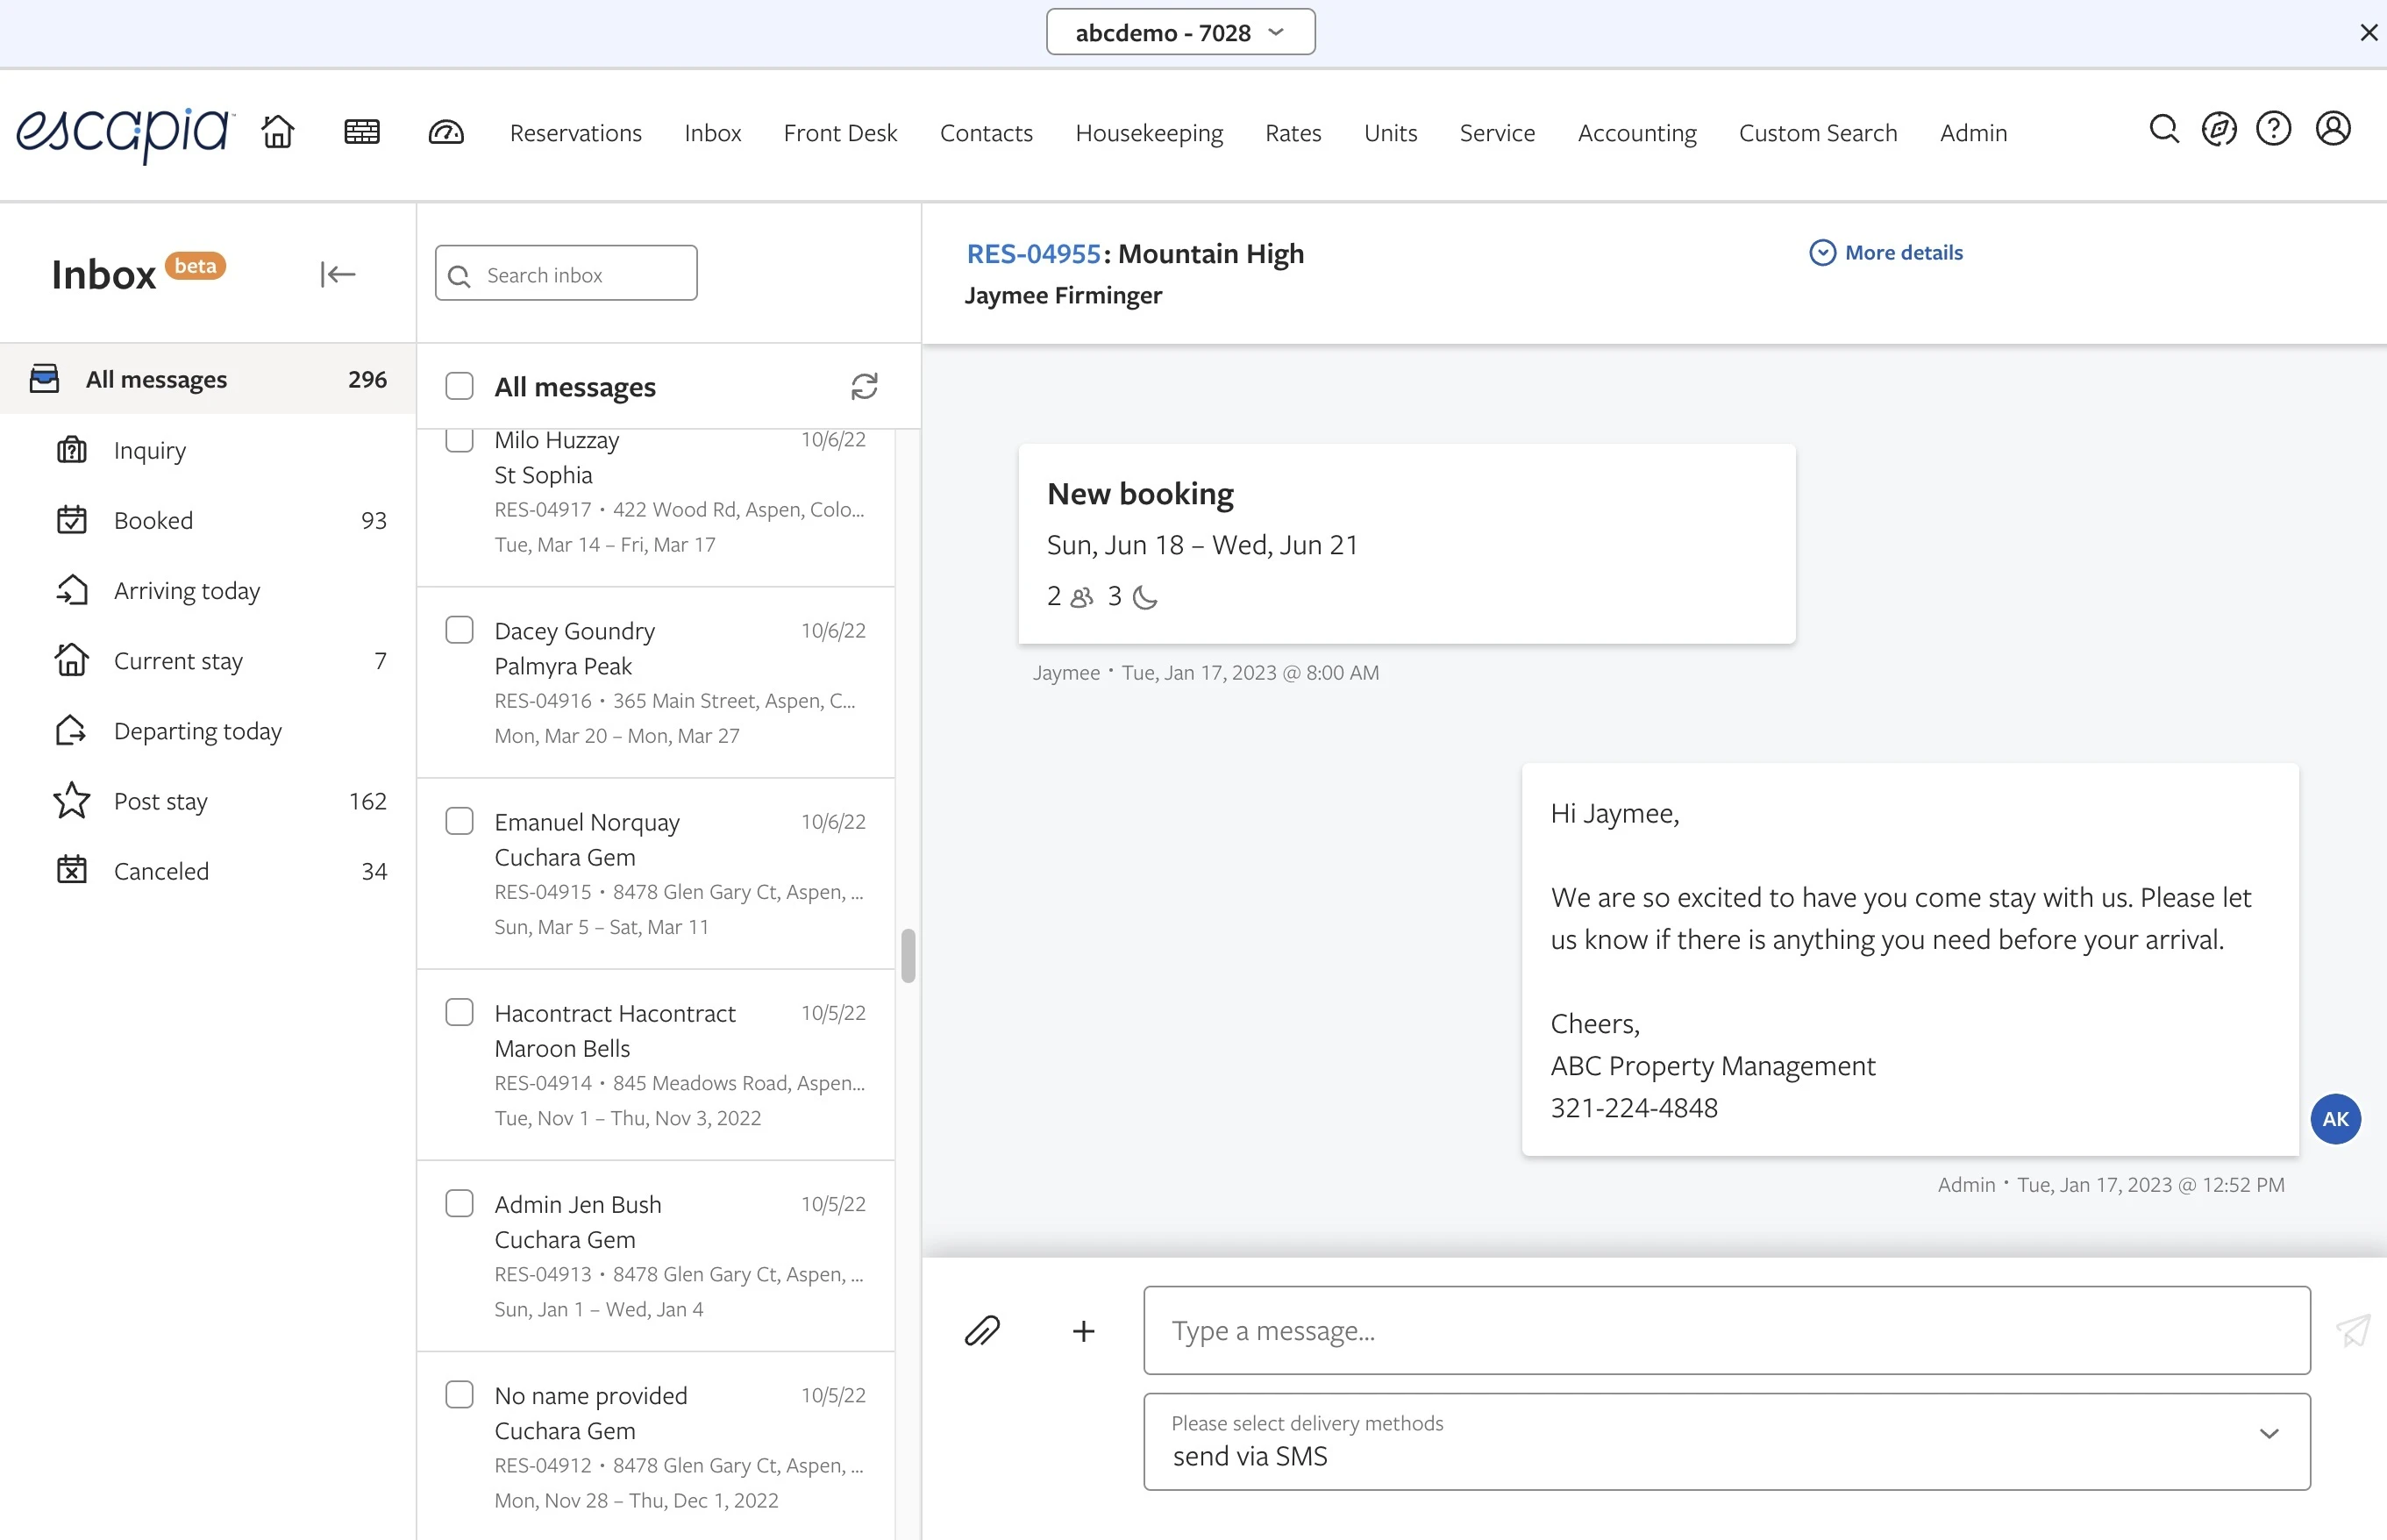The width and height of the screenshot is (2387, 1540).
Task: Select the Emanuel Norquay message checkbox
Action: pyautogui.click(x=459, y=822)
